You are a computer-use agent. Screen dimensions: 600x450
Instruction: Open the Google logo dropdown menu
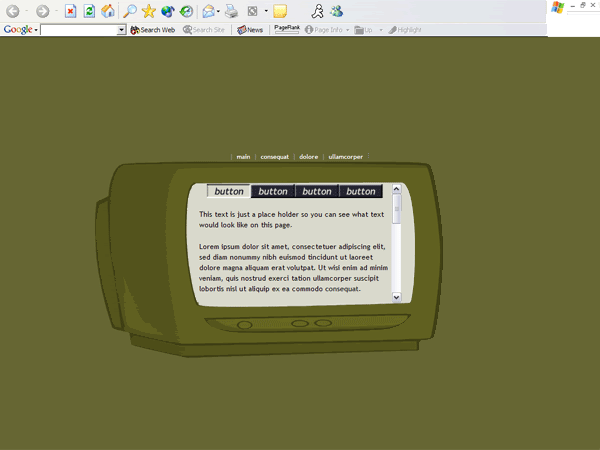point(20,30)
